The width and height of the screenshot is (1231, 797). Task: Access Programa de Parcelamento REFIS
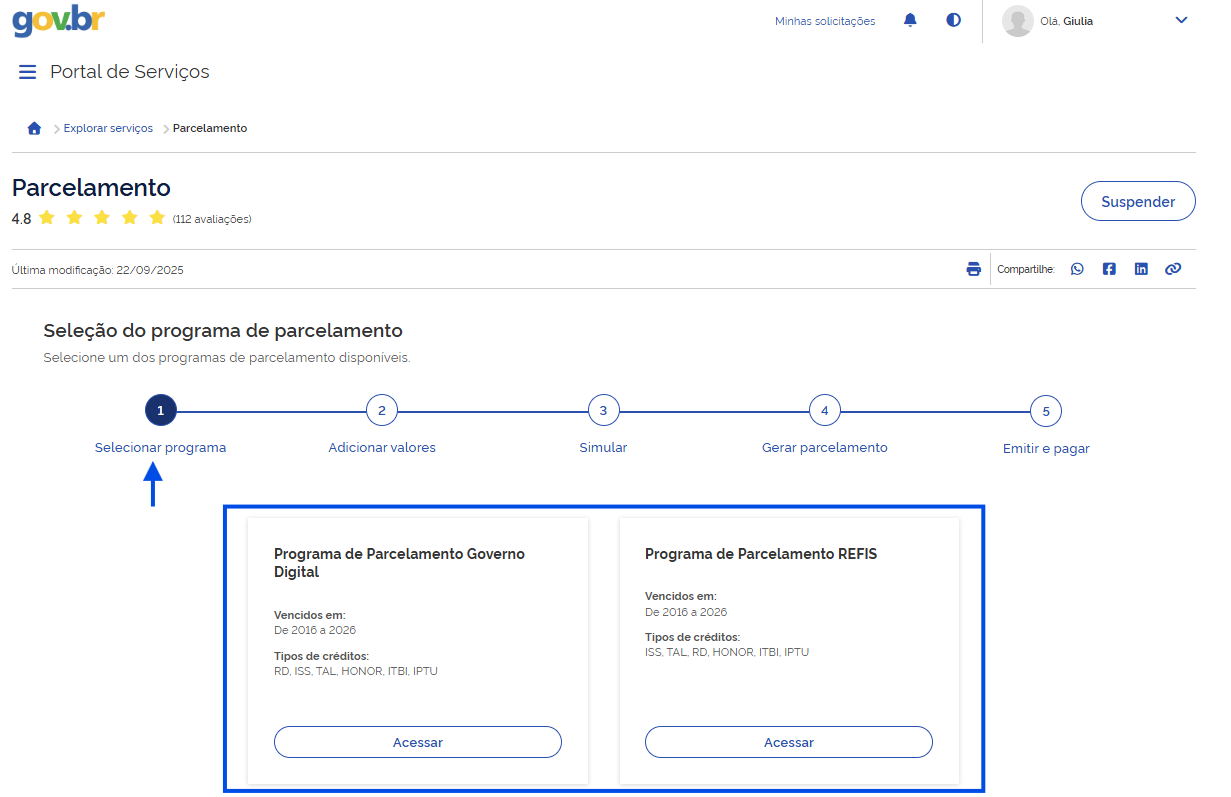(789, 742)
